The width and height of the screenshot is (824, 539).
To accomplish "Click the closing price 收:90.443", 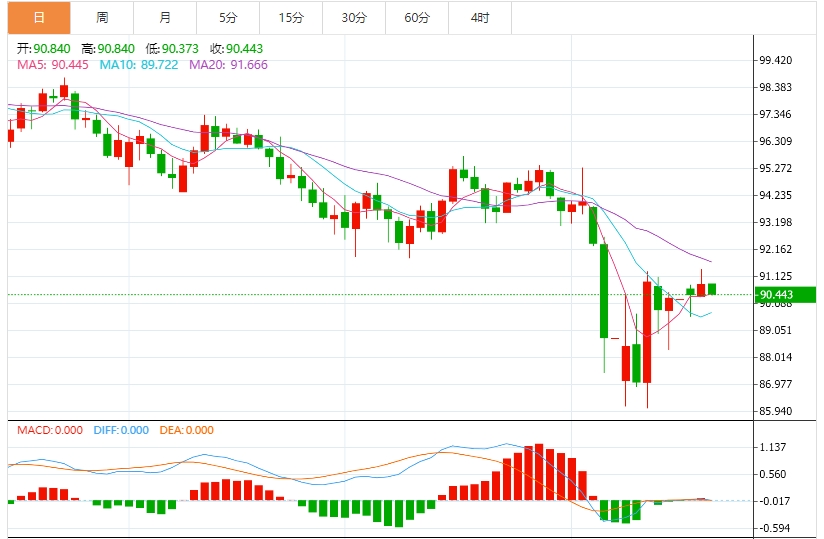I will (x=236, y=49).
